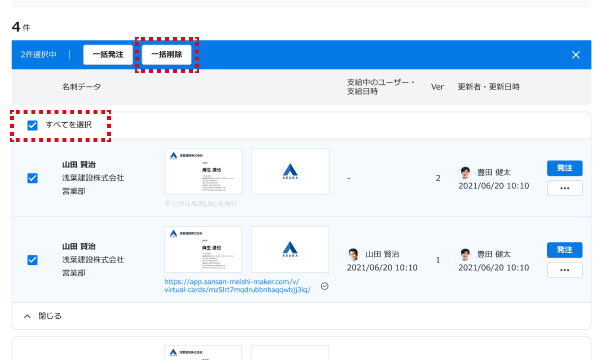Click the 一括削除 bulk delete button
This screenshot has height=360, width=600.
point(166,55)
